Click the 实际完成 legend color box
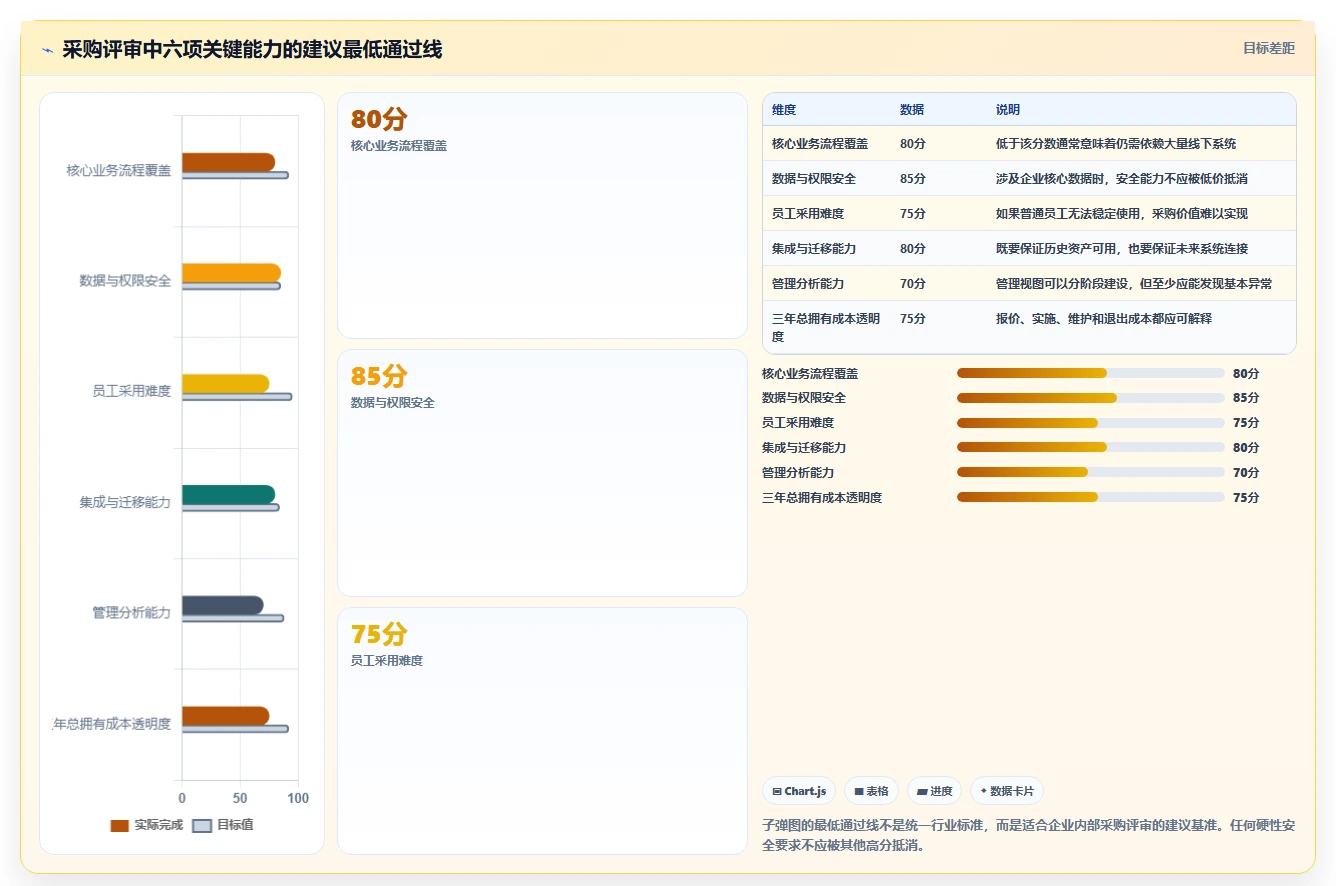Viewport: 1336px width, 886px height. coord(120,826)
